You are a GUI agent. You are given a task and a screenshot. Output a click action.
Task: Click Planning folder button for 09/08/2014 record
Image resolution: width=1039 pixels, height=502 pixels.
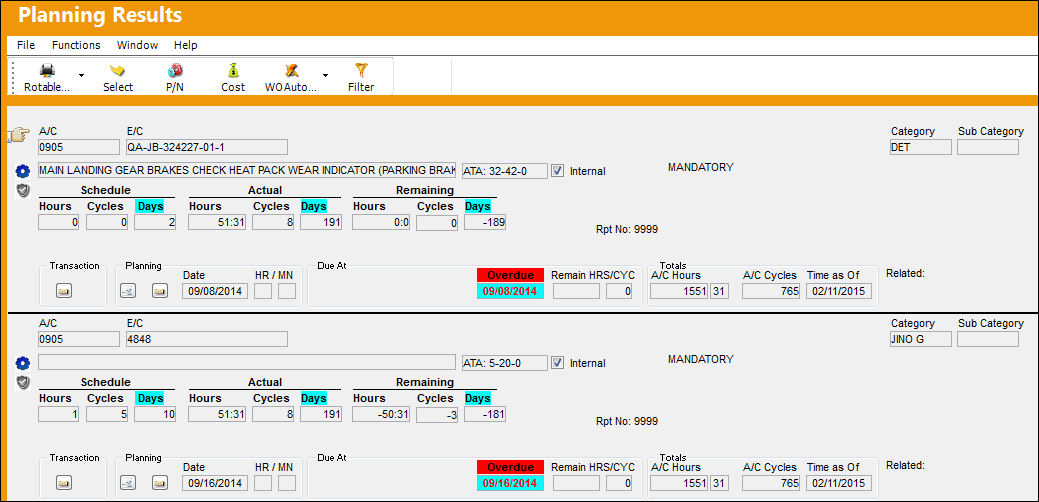pos(160,291)
